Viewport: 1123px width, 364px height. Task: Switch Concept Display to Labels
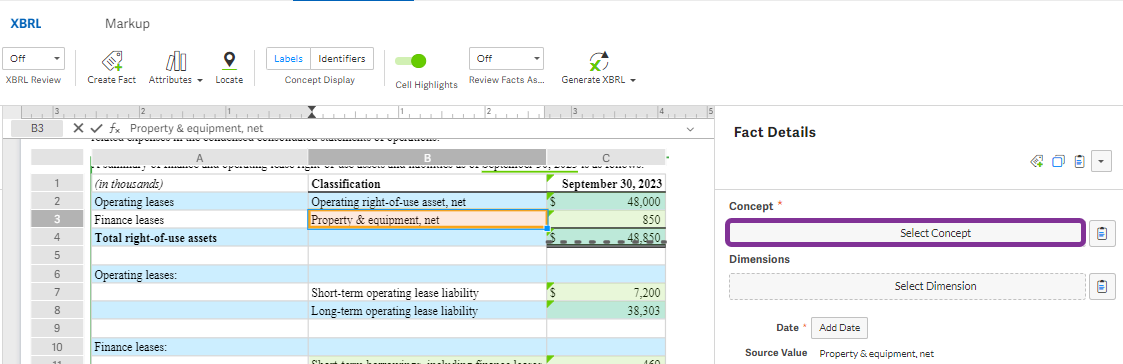(x=289, y=59)
